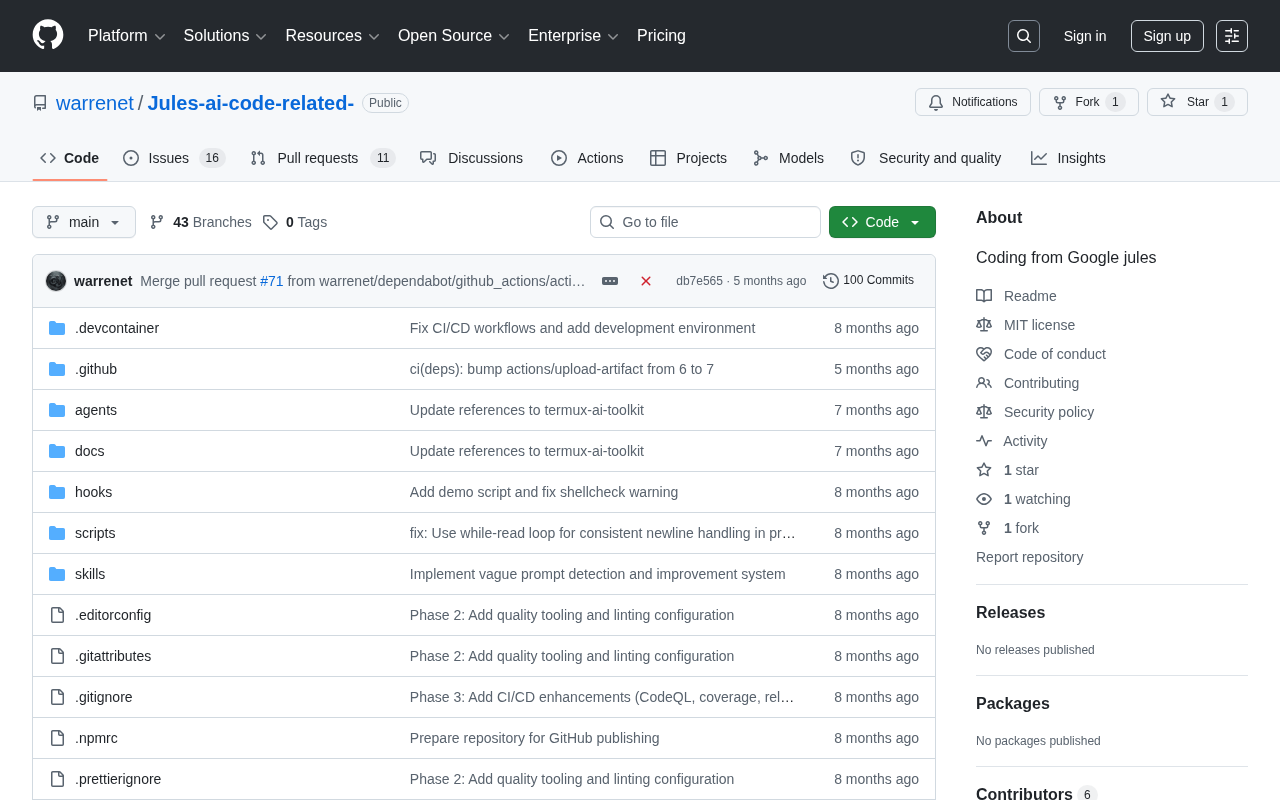Screen dimensions: 1280x800
Task: Open the appearance settings sliders icon
Action: [1232, 36]
